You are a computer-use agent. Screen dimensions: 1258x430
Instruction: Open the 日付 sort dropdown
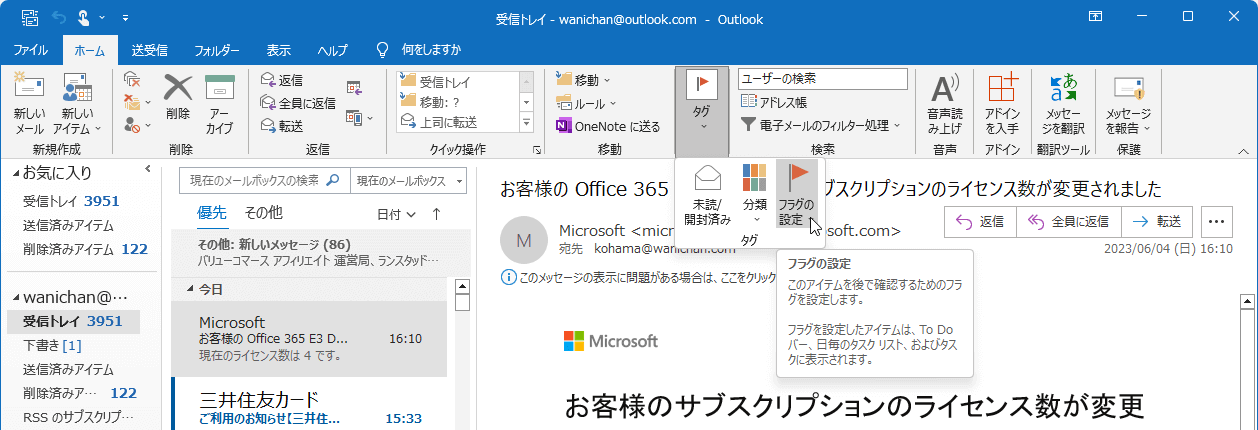click(x=395, y=214)
